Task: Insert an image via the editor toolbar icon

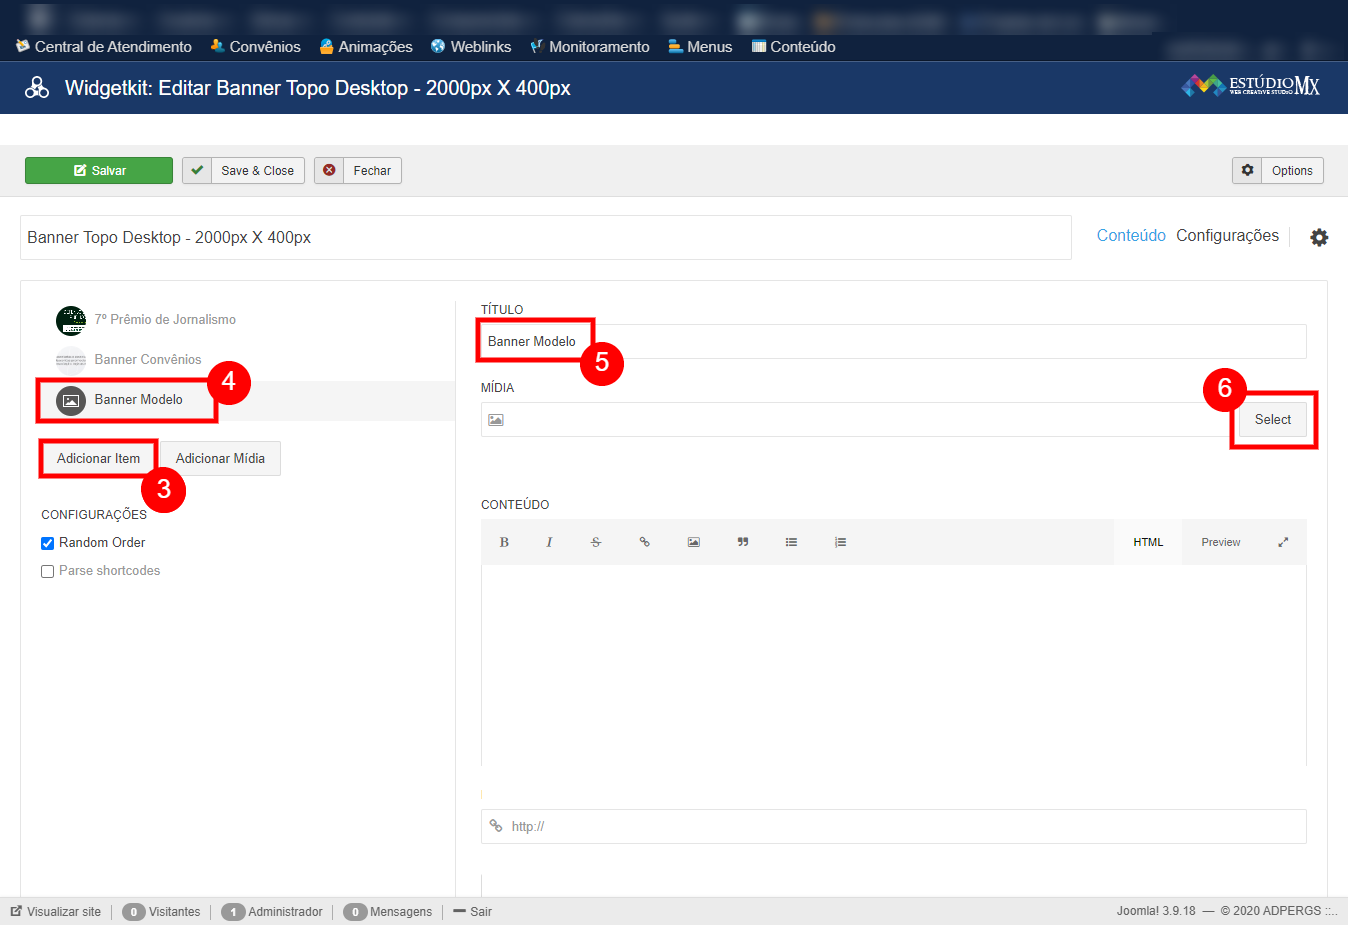Action: 693,542
